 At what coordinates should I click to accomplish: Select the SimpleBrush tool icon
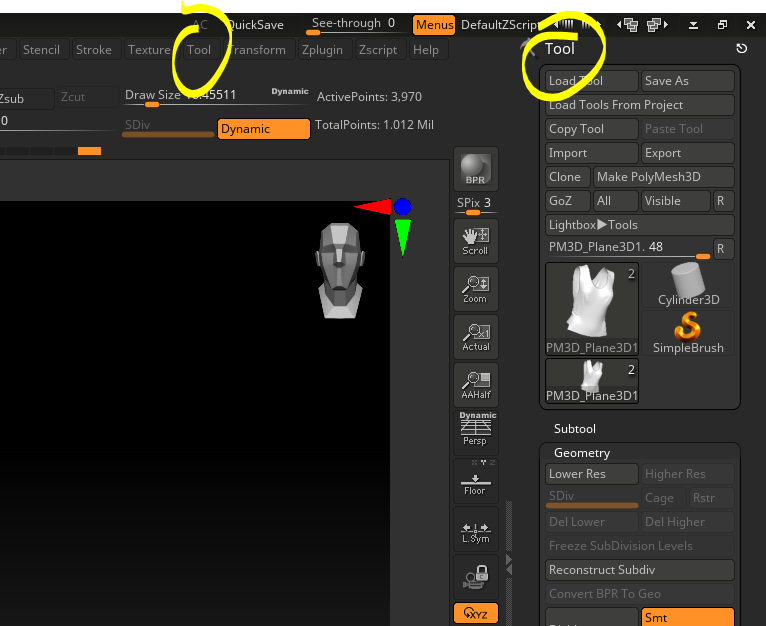pyautogui.click(x=688, y=332)
